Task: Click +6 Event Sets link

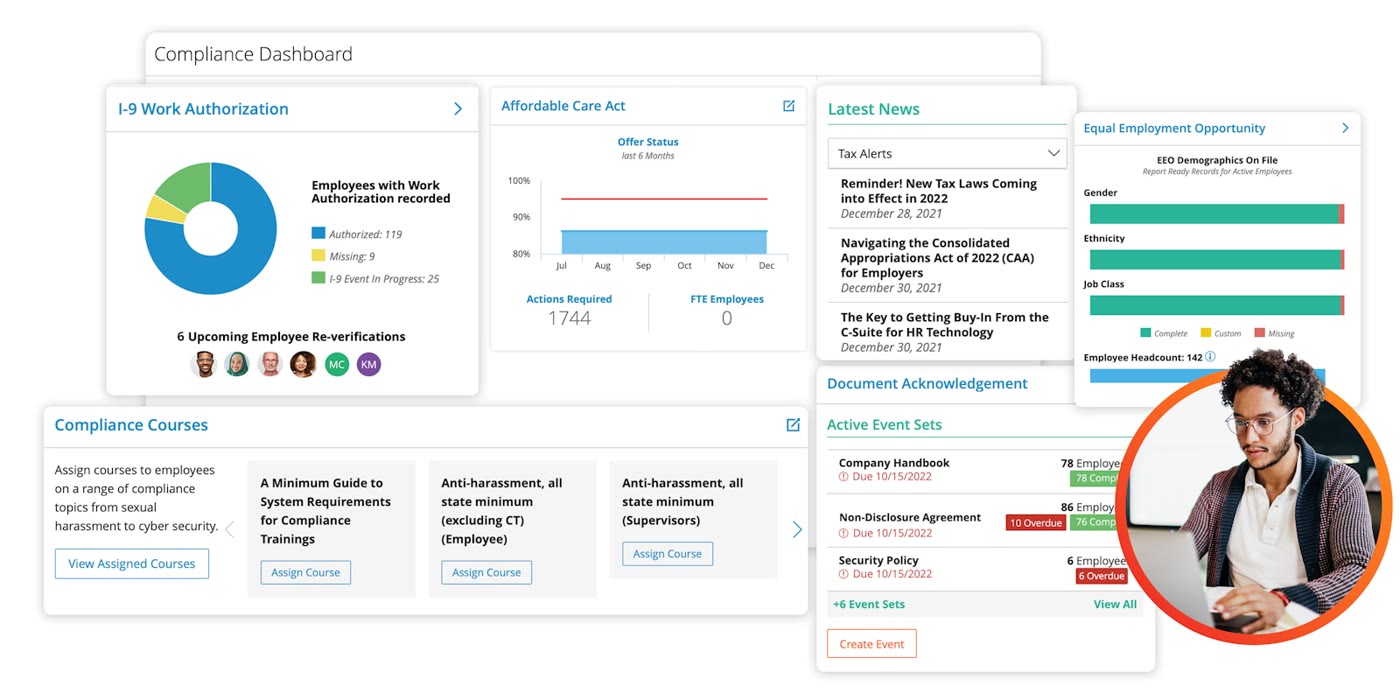Action: pos(869,604)
